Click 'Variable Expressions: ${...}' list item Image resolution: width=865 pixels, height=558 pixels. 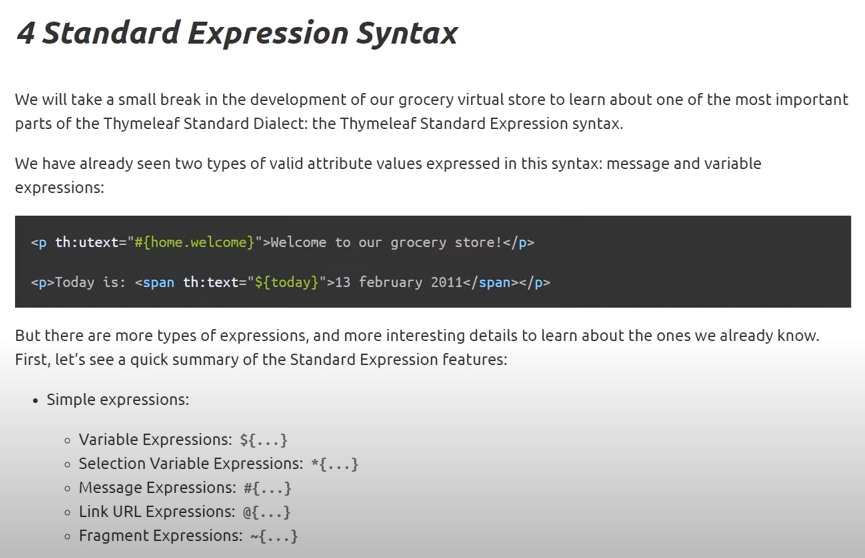[183, 440]
